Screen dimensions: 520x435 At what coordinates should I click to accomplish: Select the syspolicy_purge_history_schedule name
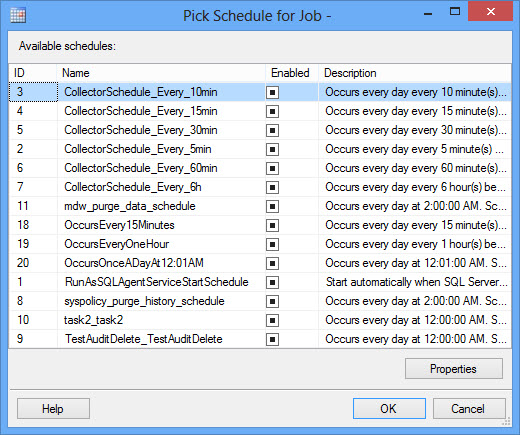coord(144,301)
